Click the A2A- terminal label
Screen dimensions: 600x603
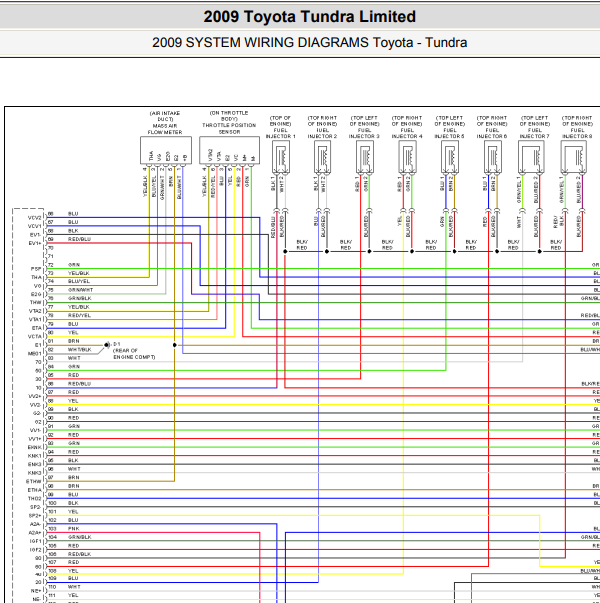[x=35, y=524]
